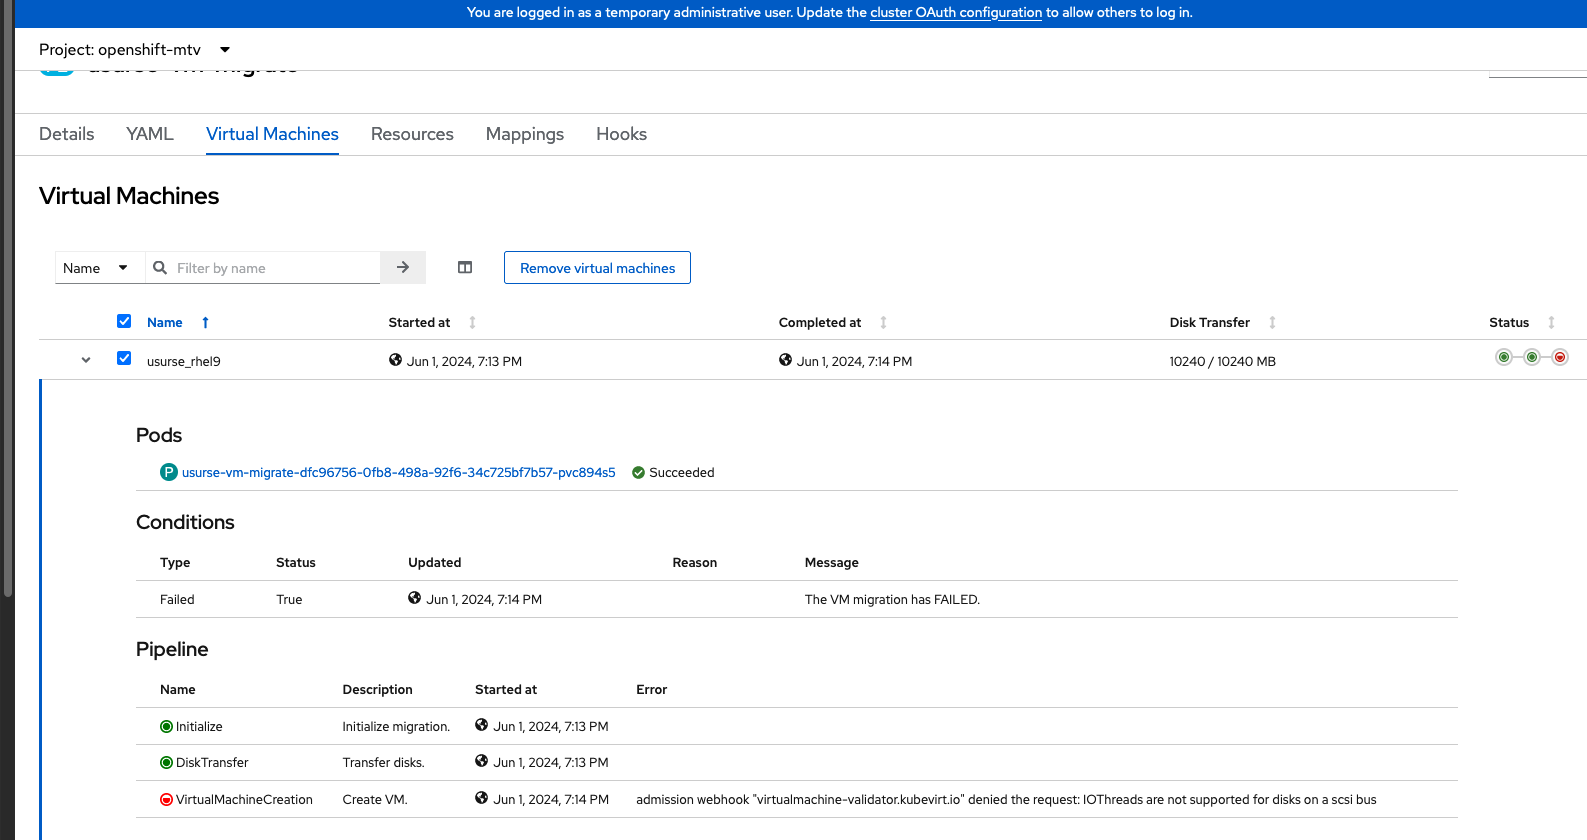
Task: Click the manage columns icon
Action: click(x=465, y=268)
